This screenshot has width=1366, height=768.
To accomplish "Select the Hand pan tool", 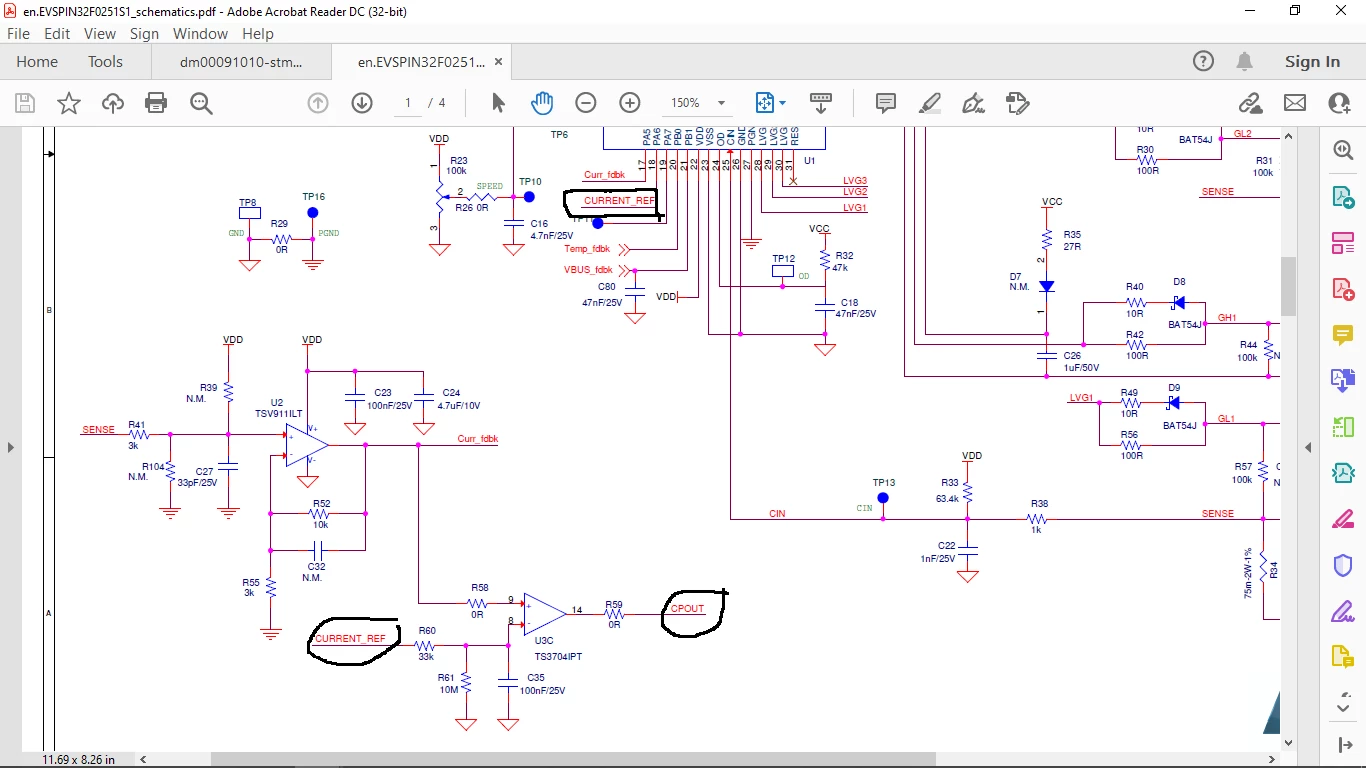I will [542, 103].
